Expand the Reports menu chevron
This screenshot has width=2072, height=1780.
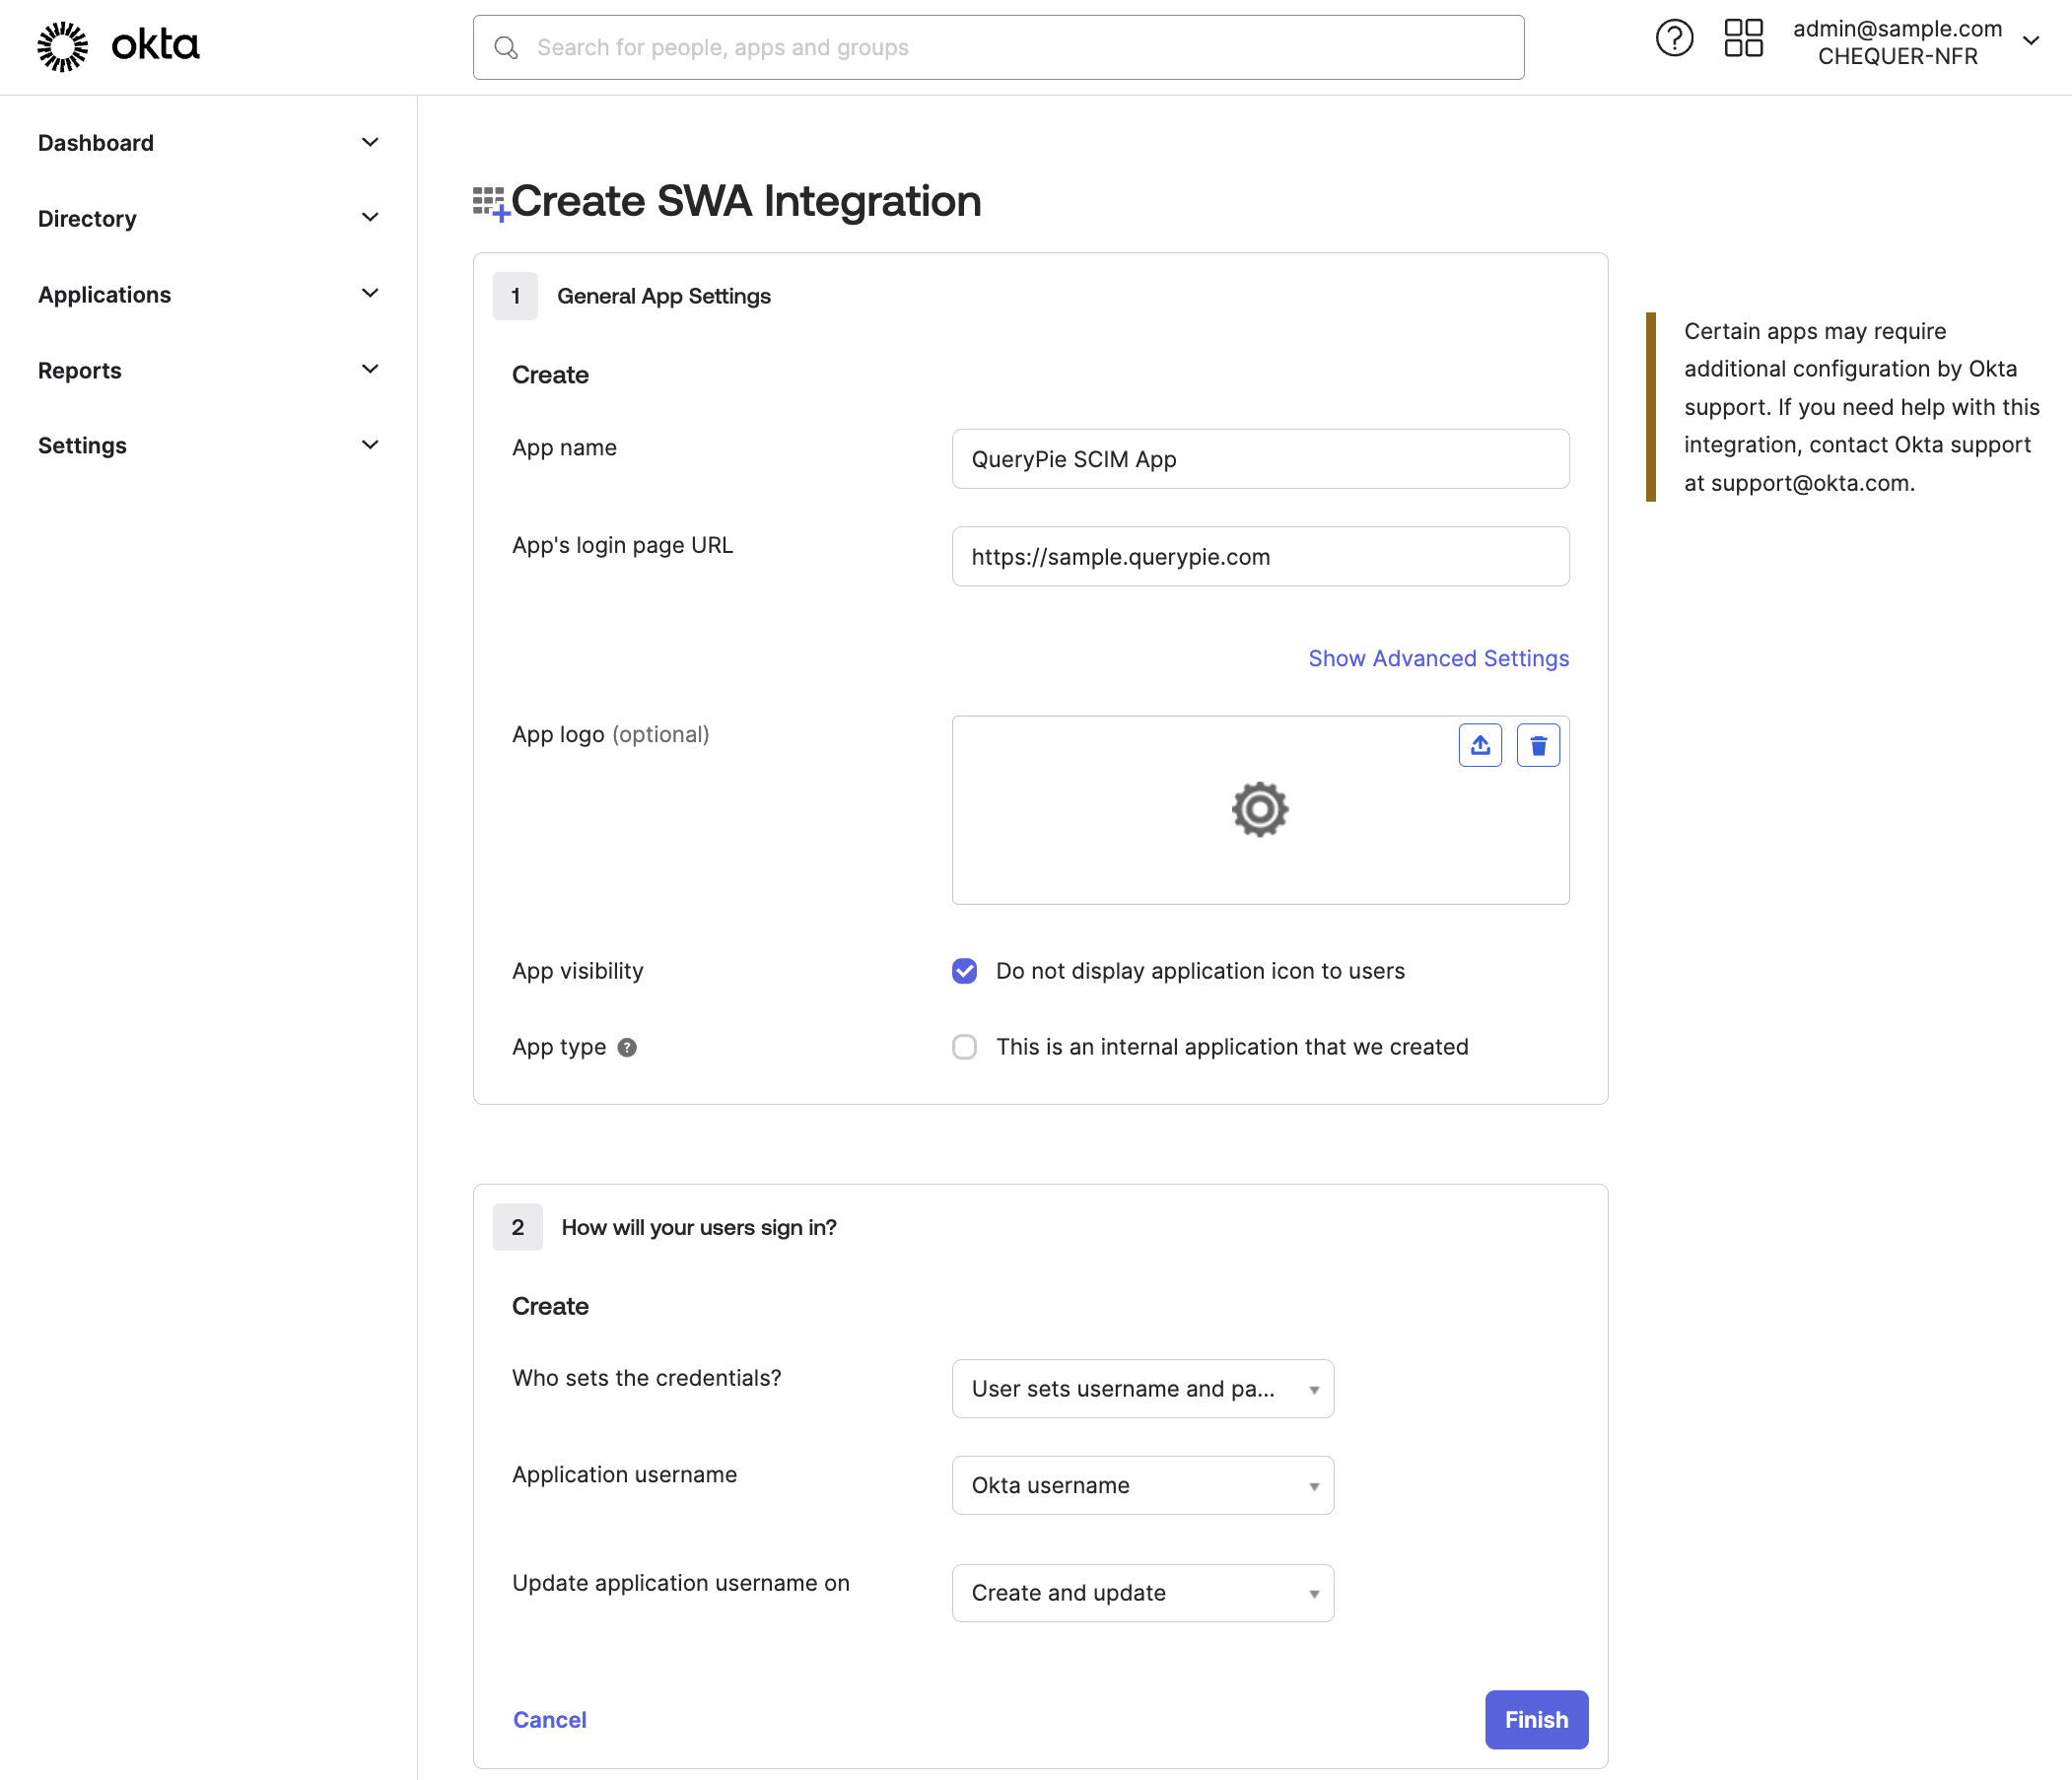click(370, 369)
